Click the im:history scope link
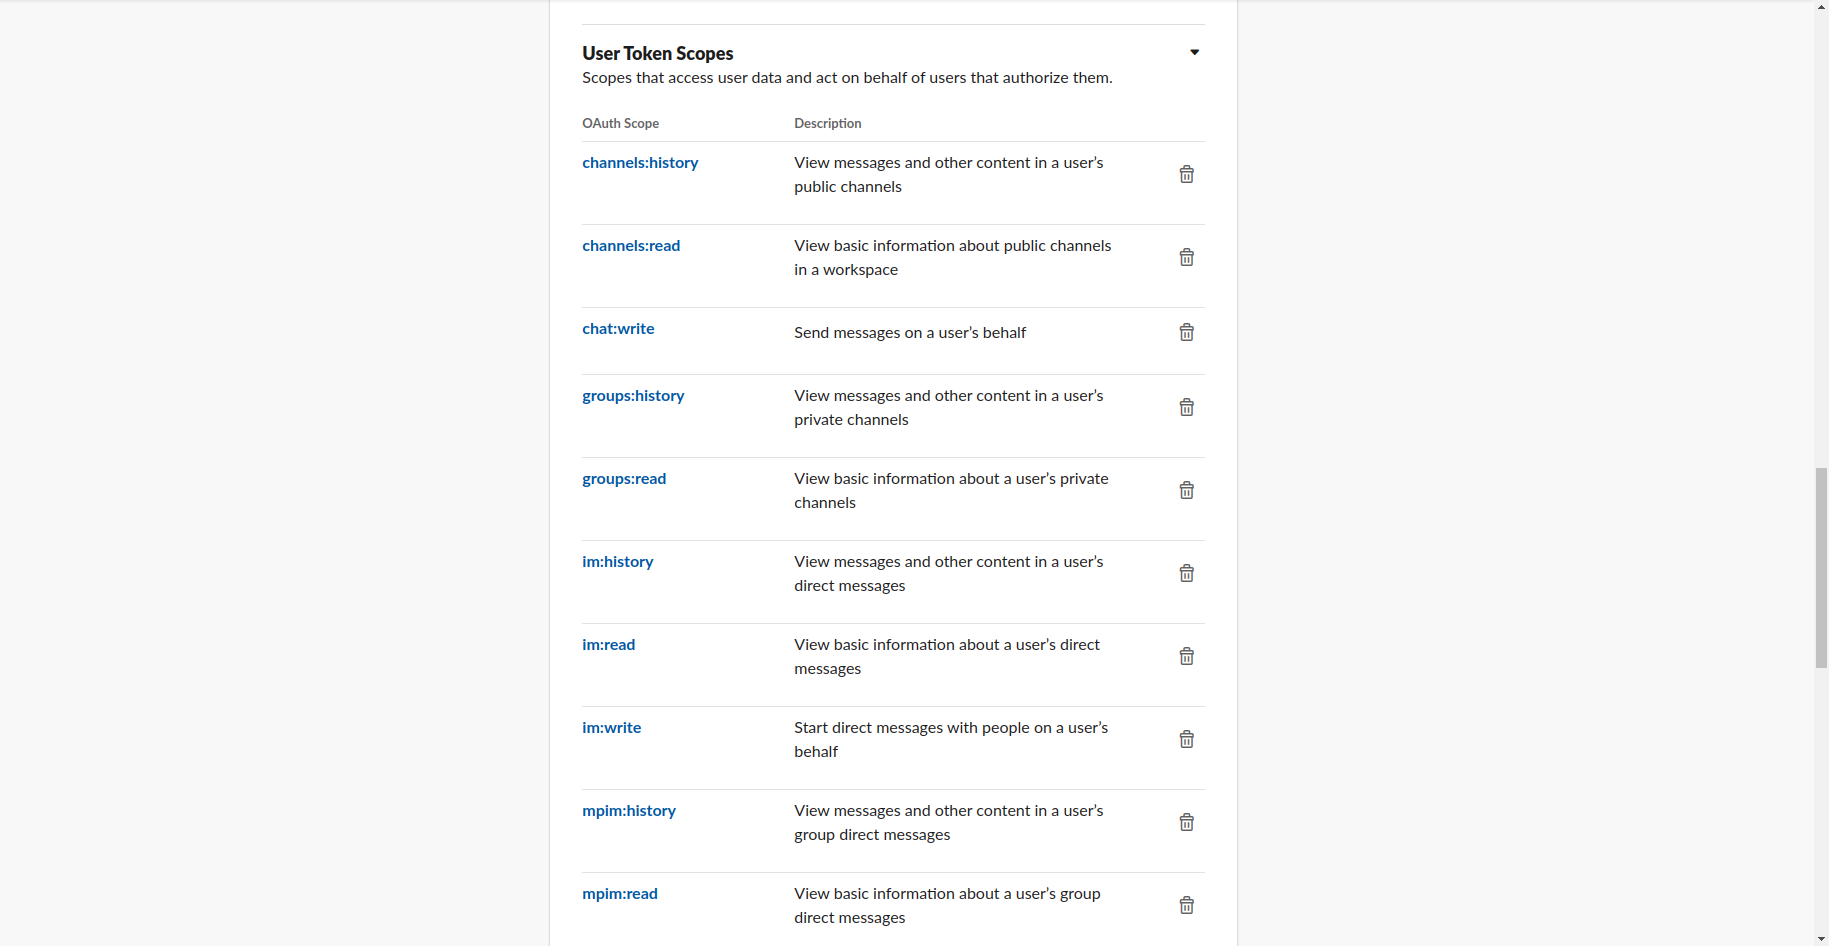 [617, 562]
